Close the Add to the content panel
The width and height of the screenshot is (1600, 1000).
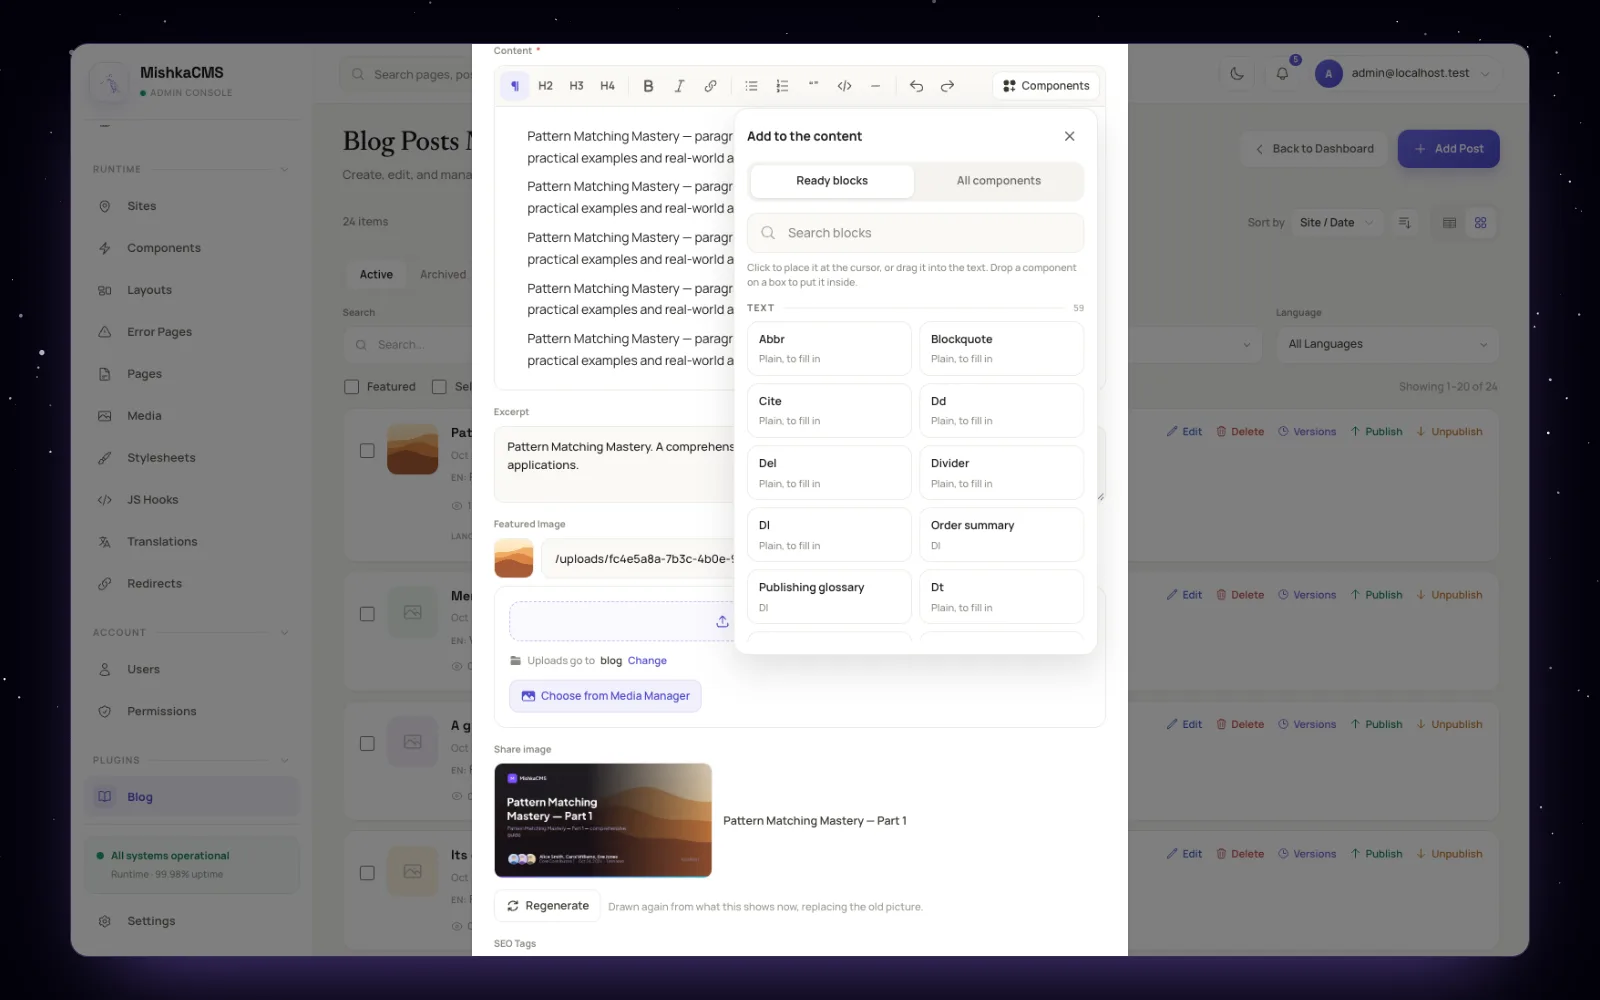[1070, 136]
